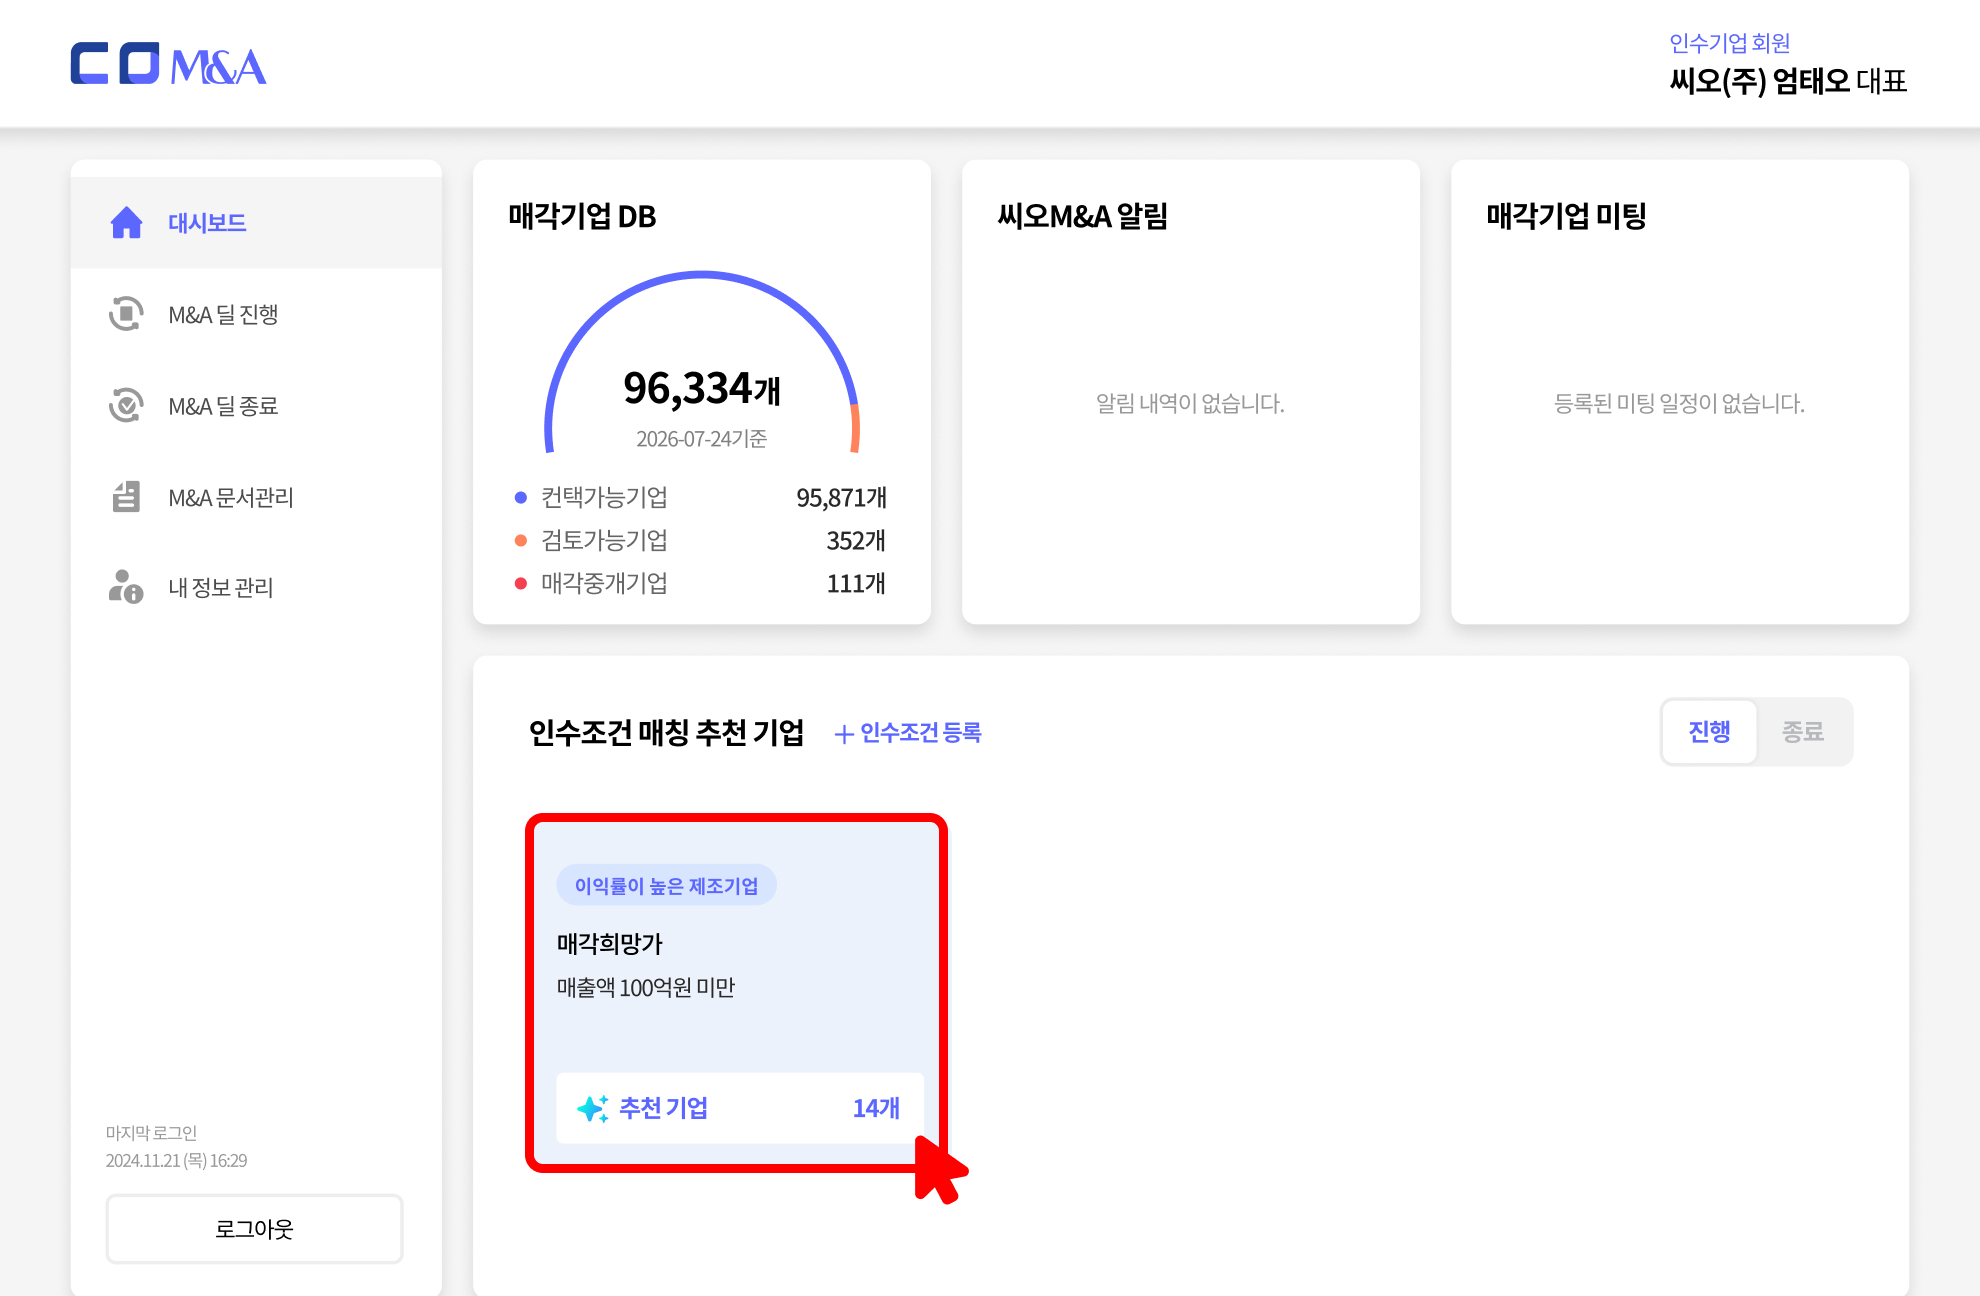
Task: Click the 매각중개기업 111개 value
Action: pyautogui.click(x=856, y=583)
